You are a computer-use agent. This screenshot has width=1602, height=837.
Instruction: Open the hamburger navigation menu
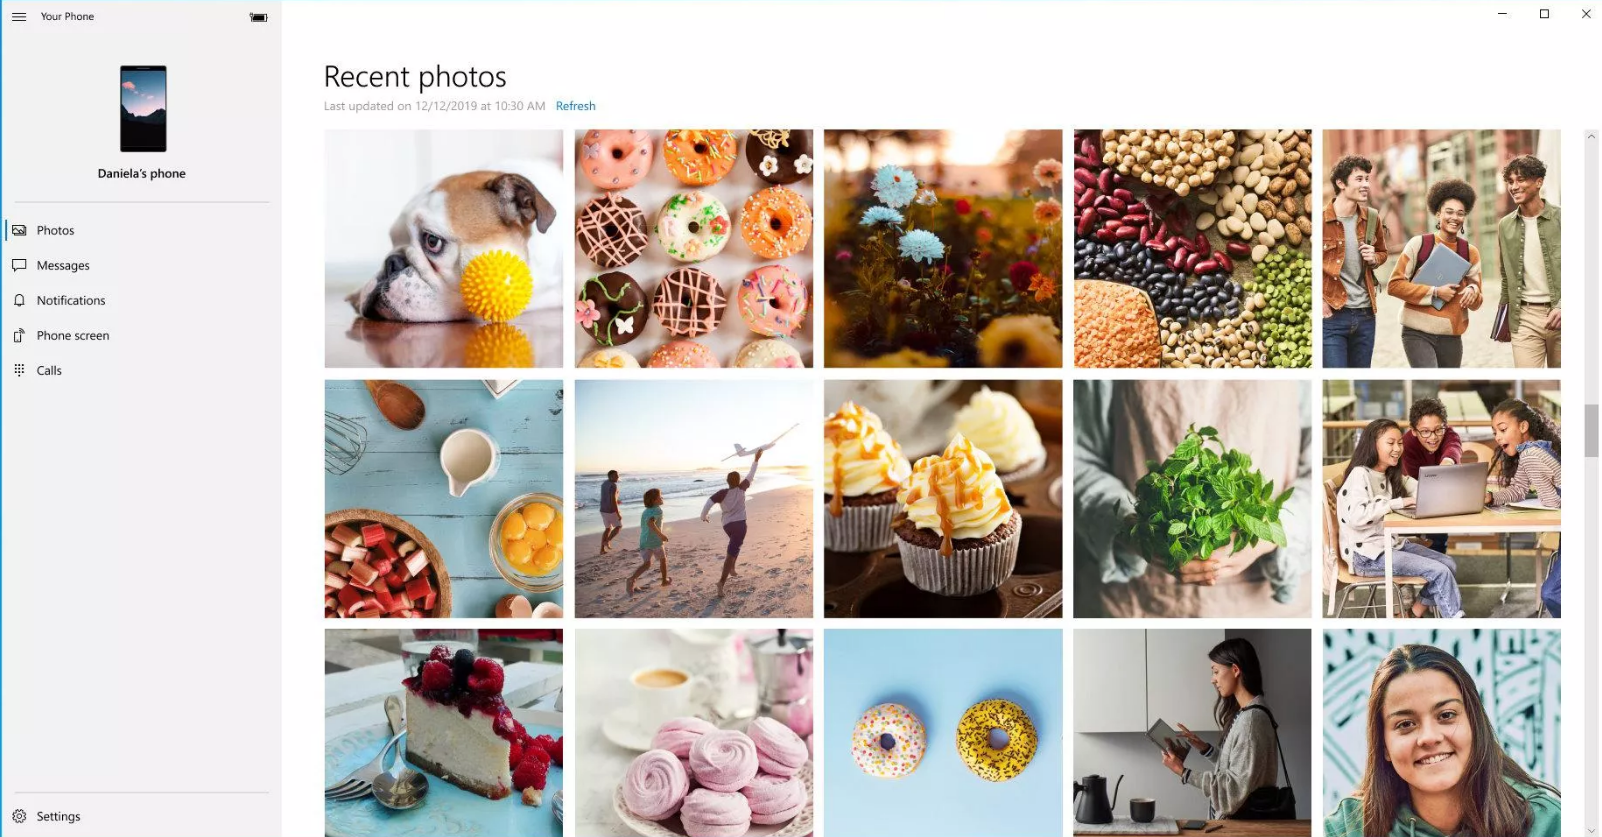click(x=19, y=17)
